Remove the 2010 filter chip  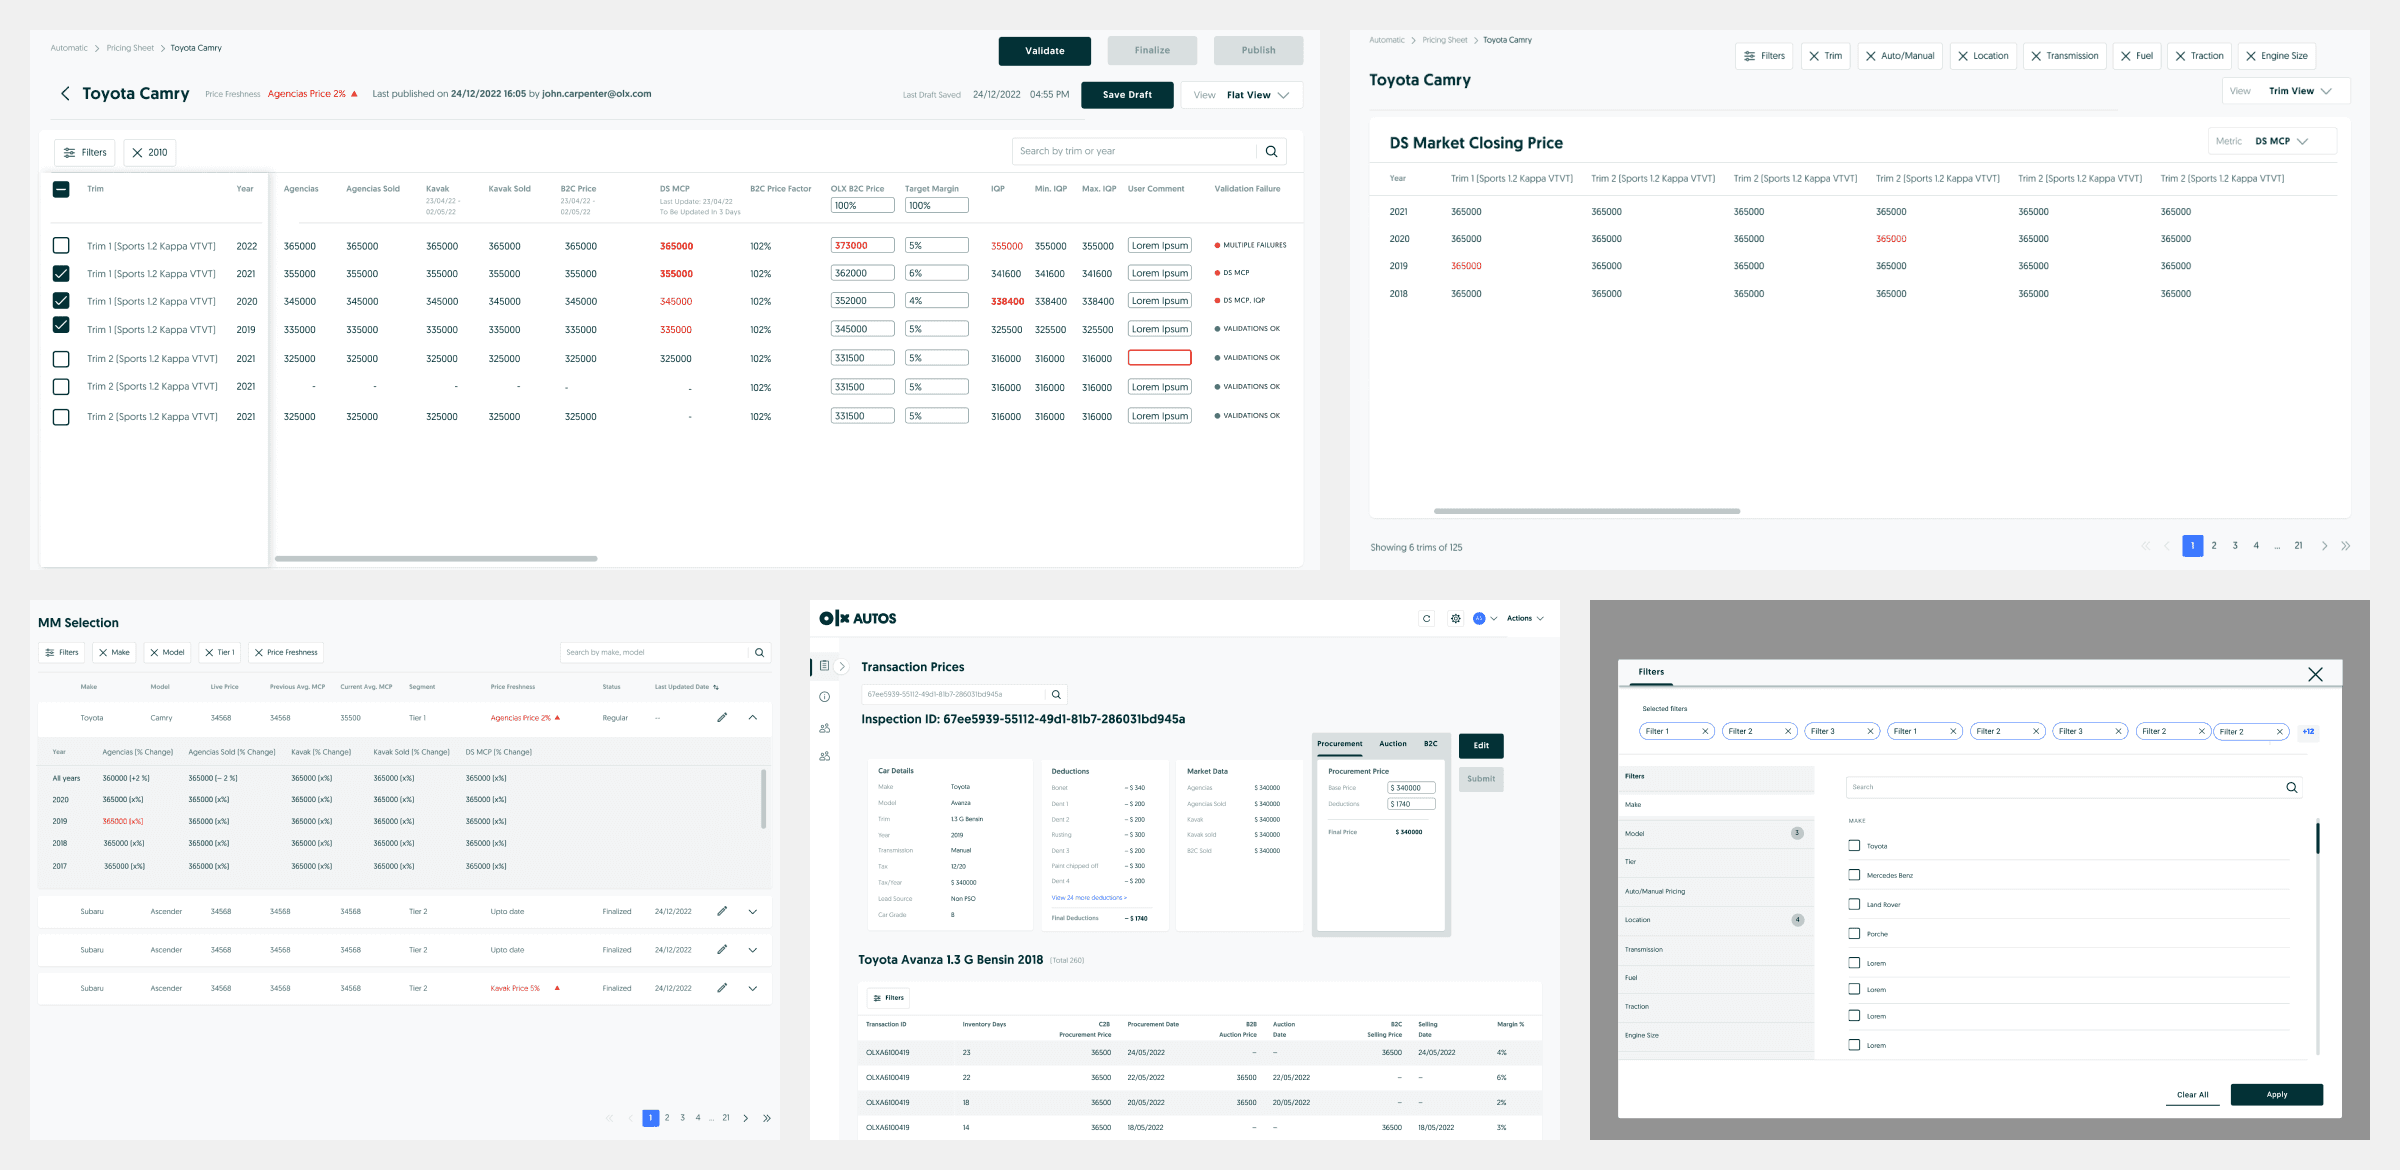pyautogui.click(x=138, y=153)
